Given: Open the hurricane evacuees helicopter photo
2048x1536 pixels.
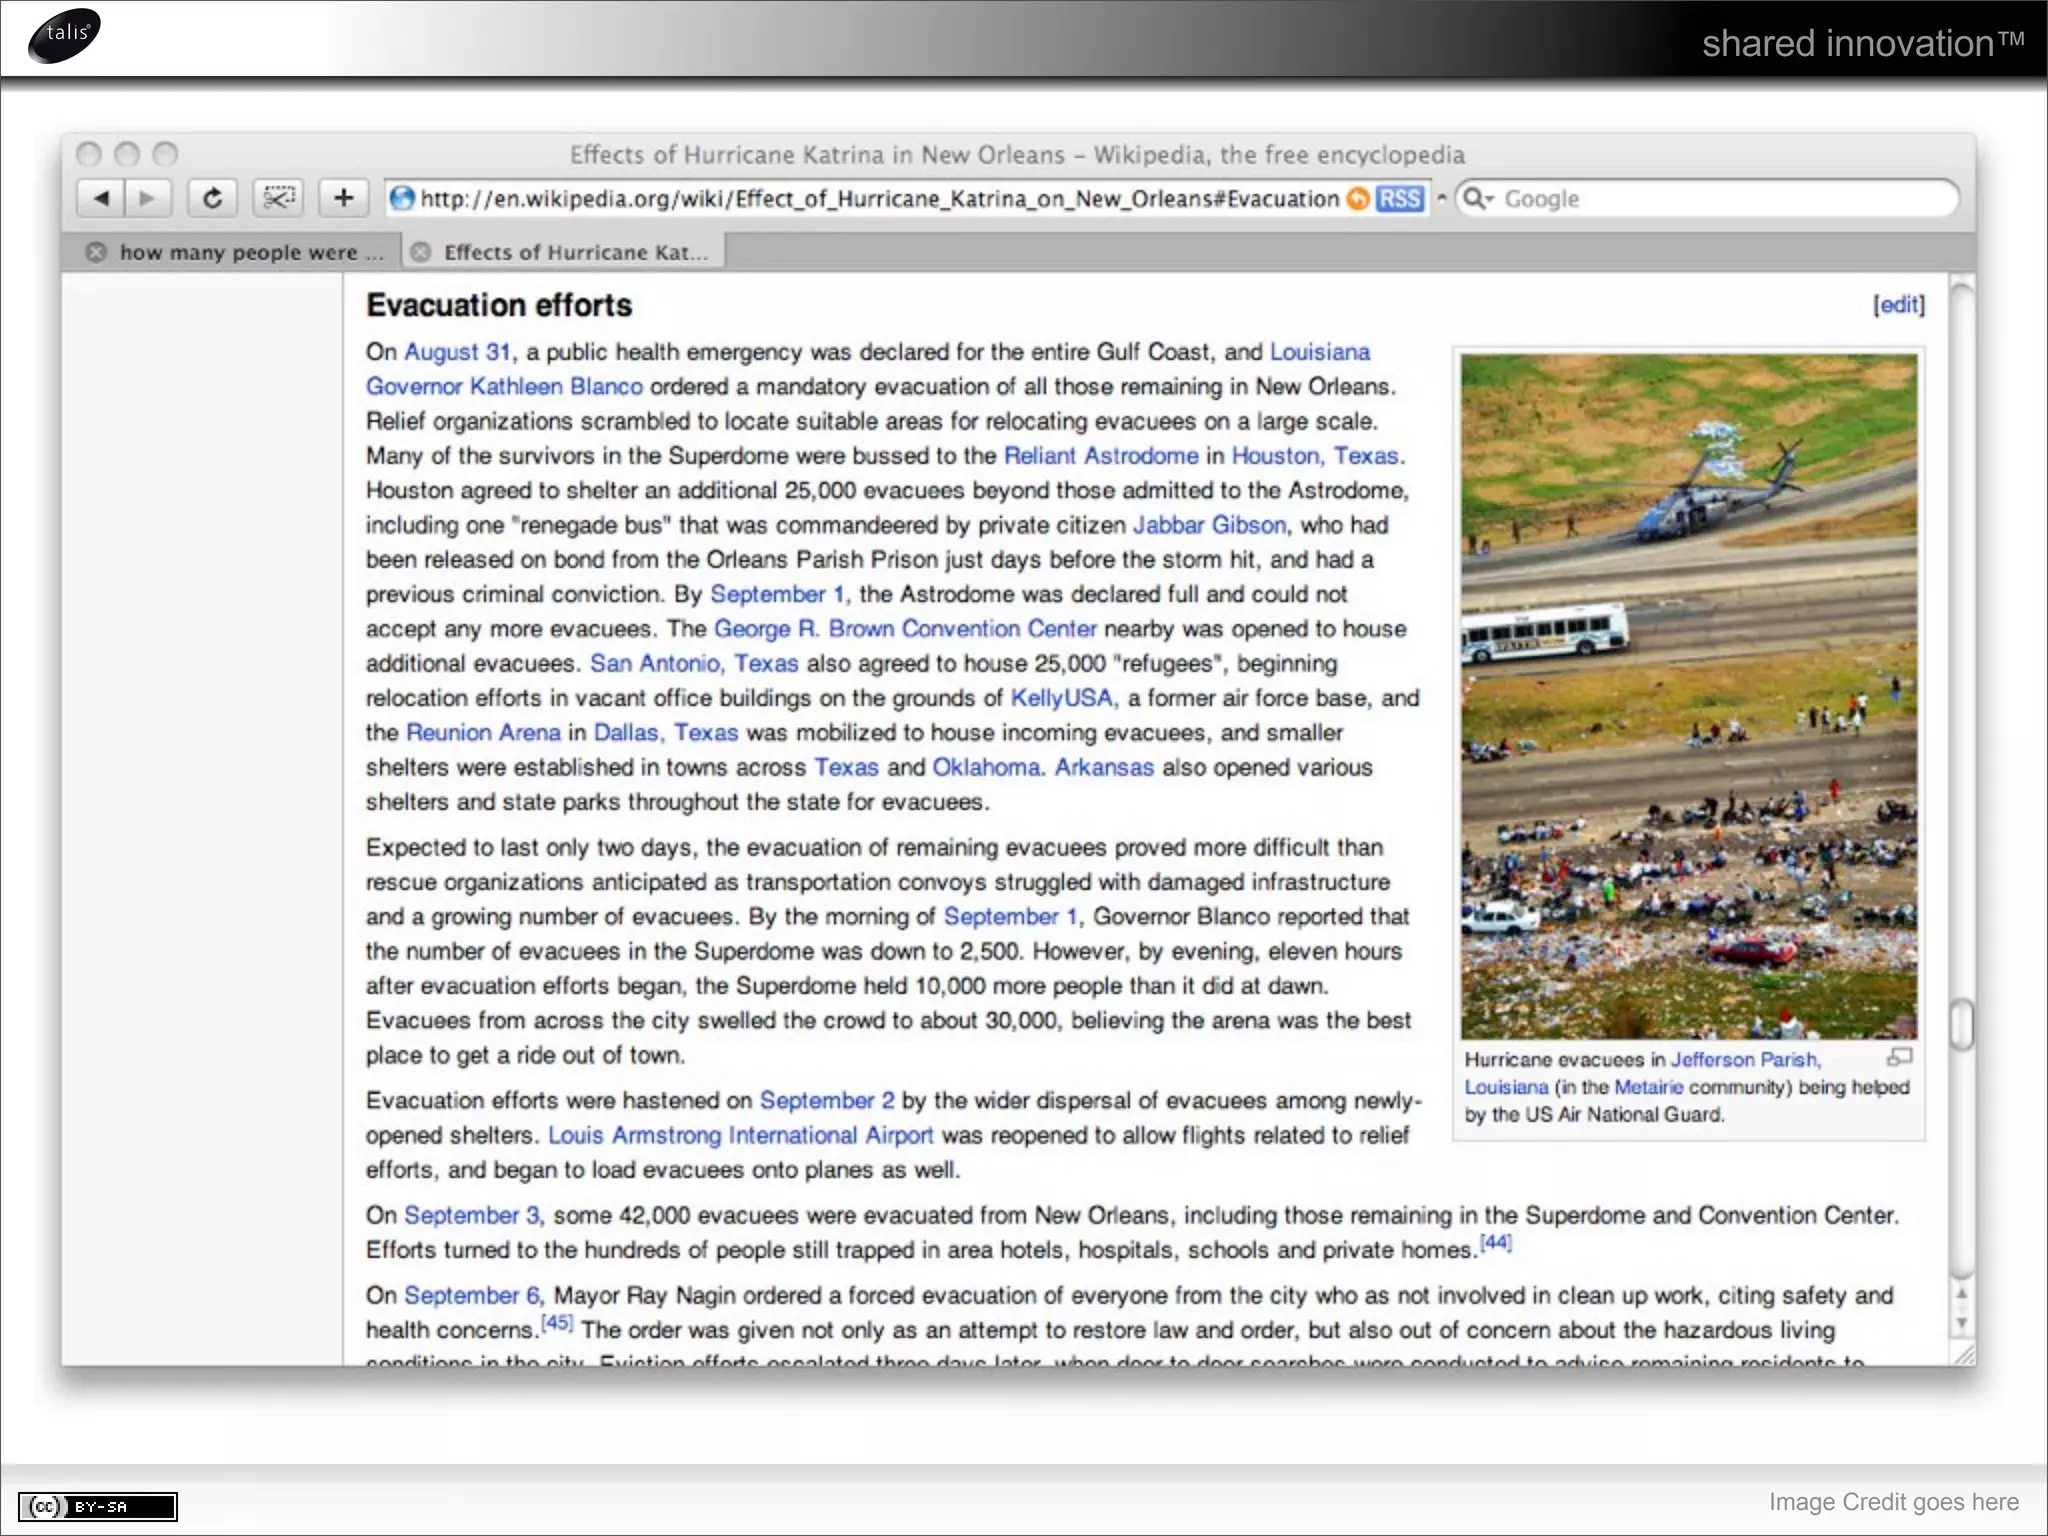Looking at the screenshot, I should coord(1689,696).
